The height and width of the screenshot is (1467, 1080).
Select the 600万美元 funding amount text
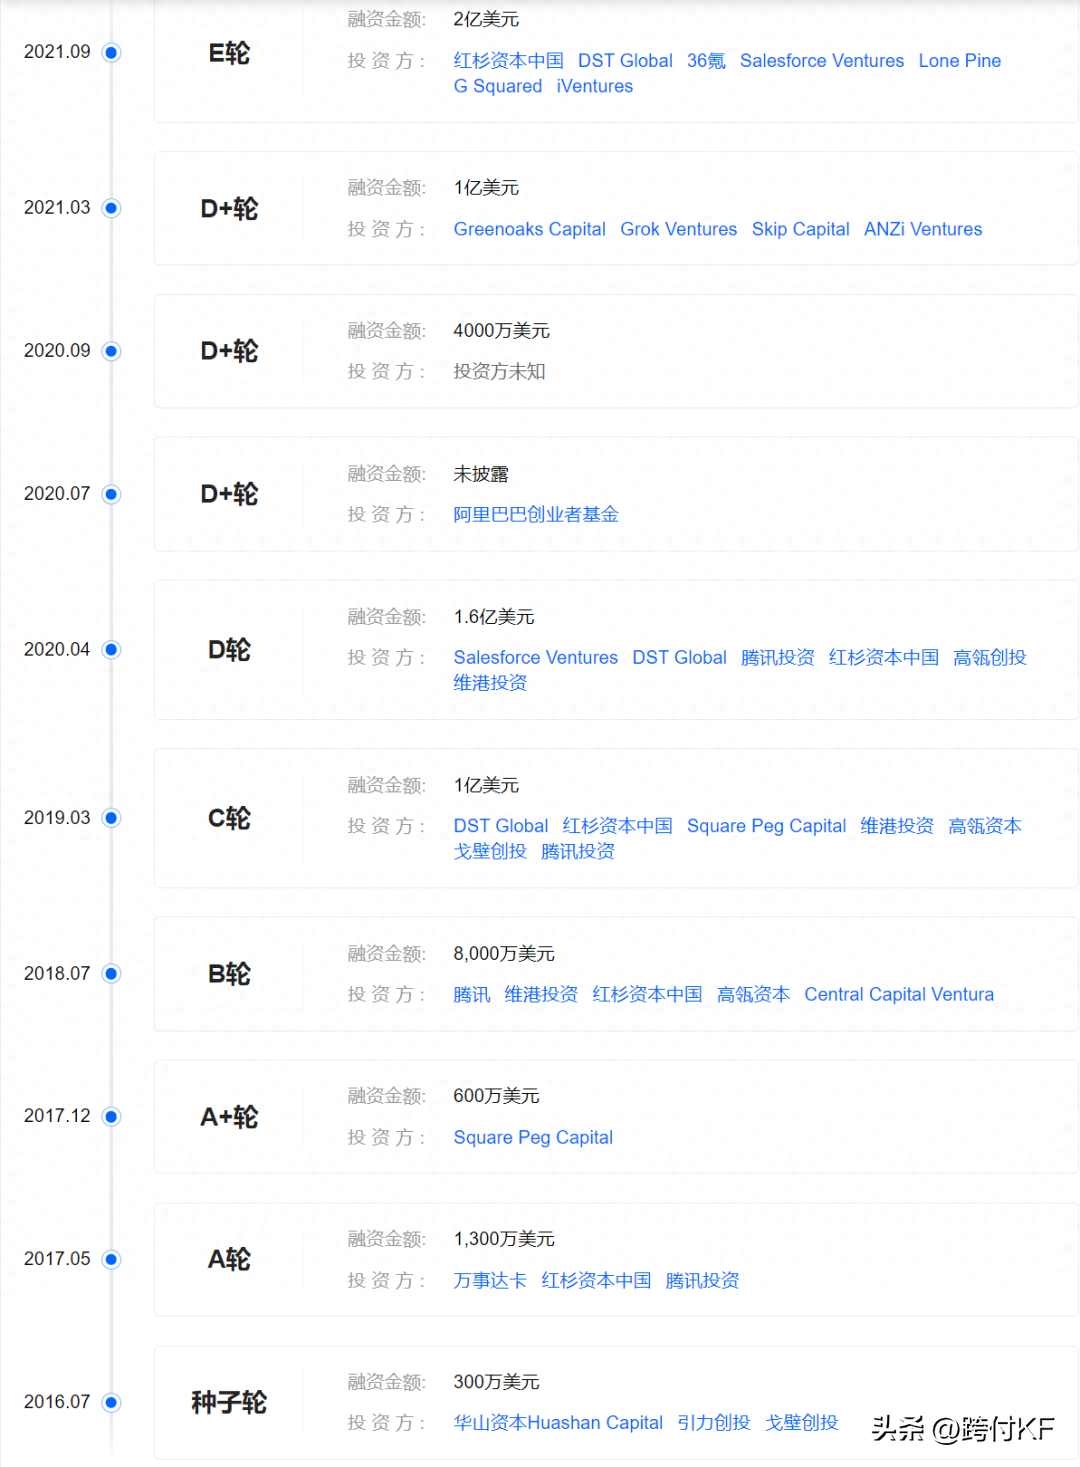click(x=496, y=1097)
